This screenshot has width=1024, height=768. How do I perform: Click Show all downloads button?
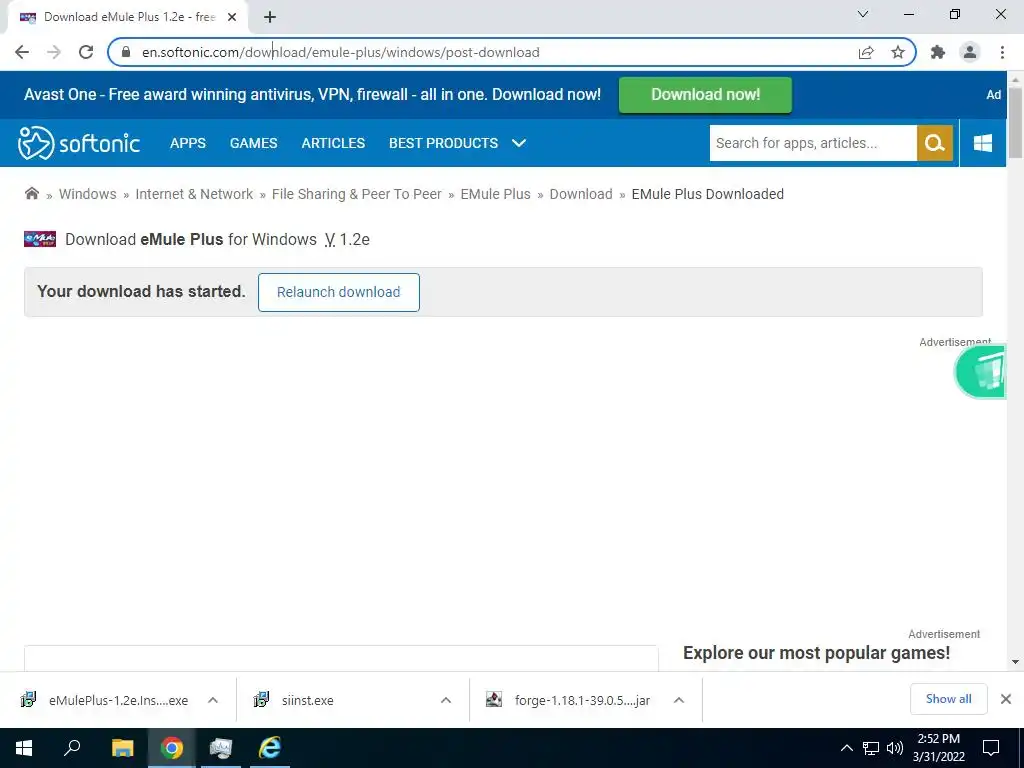(948, 699)
